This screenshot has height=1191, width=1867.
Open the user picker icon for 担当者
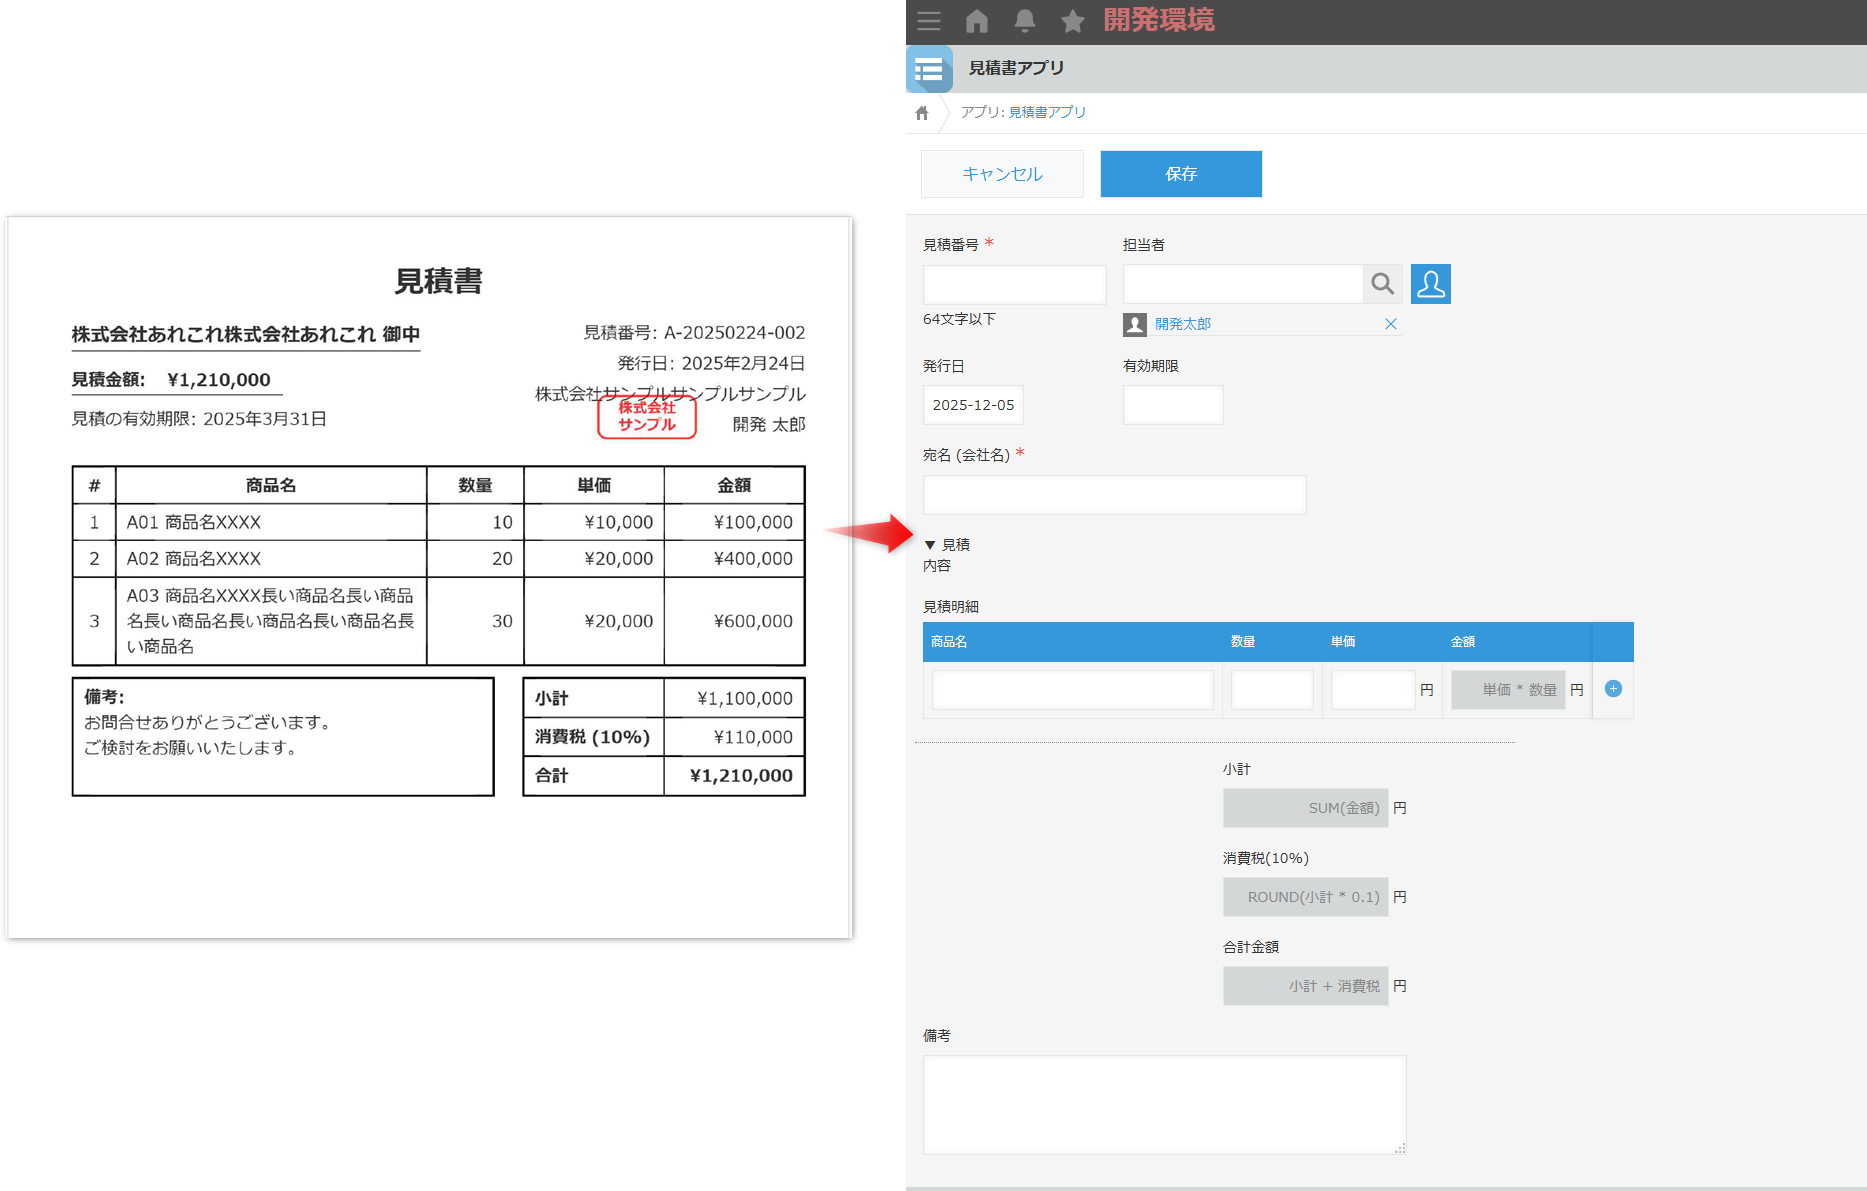(x=1430, y=284)
